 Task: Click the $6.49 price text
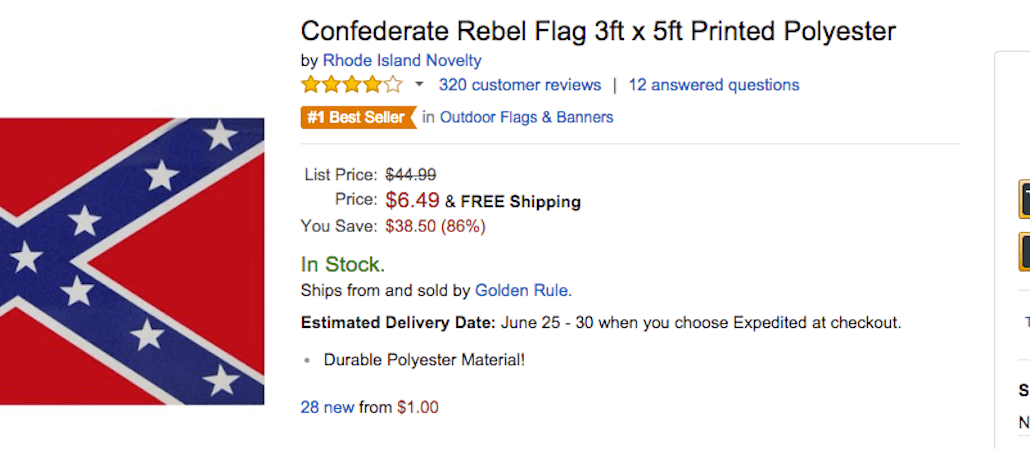point(412,200)
